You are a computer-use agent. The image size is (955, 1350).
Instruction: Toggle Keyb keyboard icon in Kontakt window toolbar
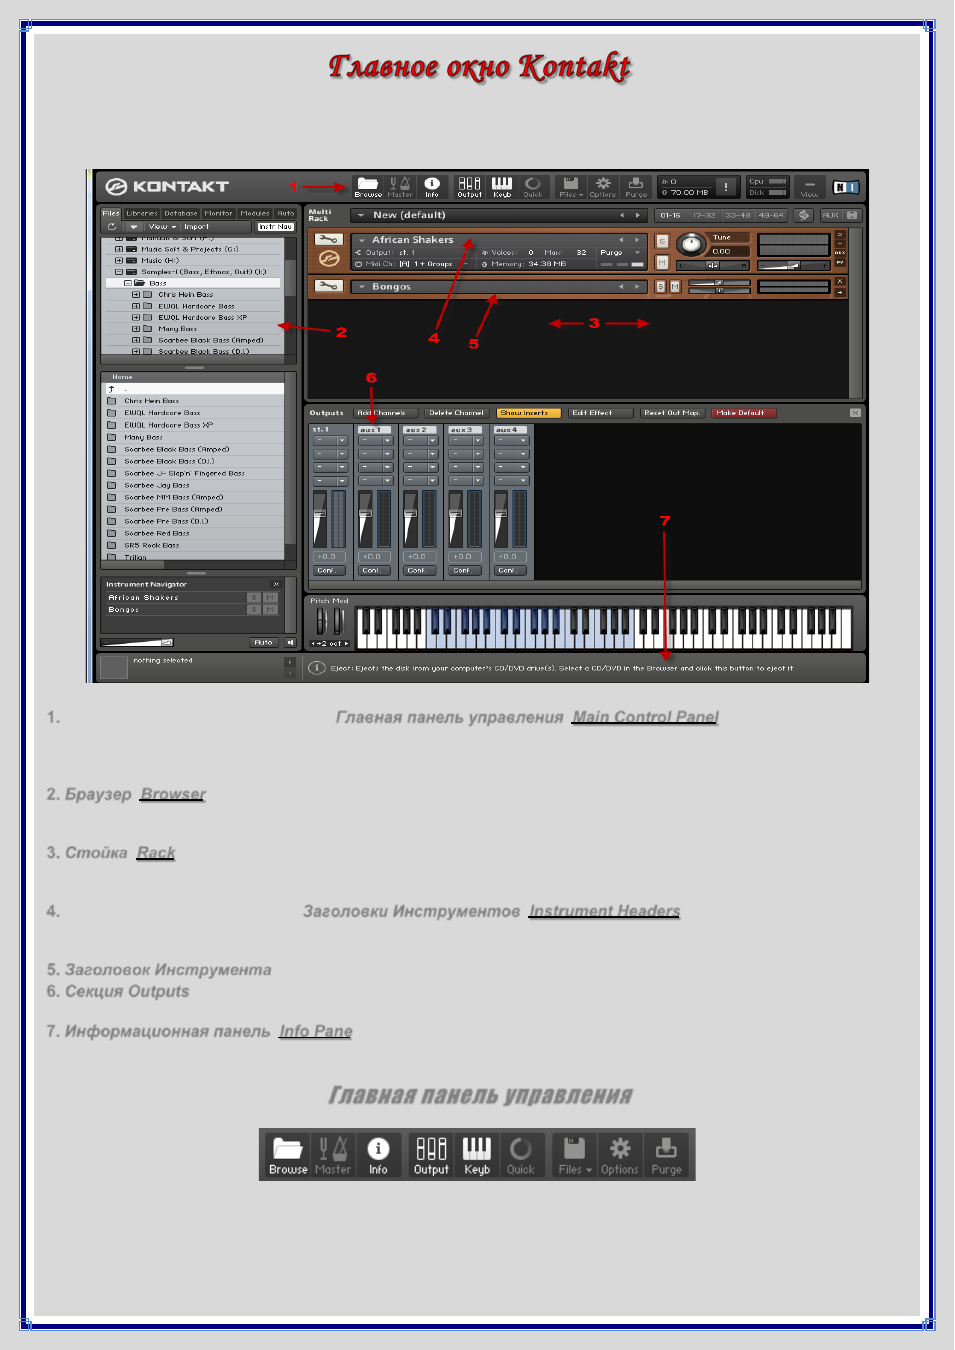tap(502, 186)
